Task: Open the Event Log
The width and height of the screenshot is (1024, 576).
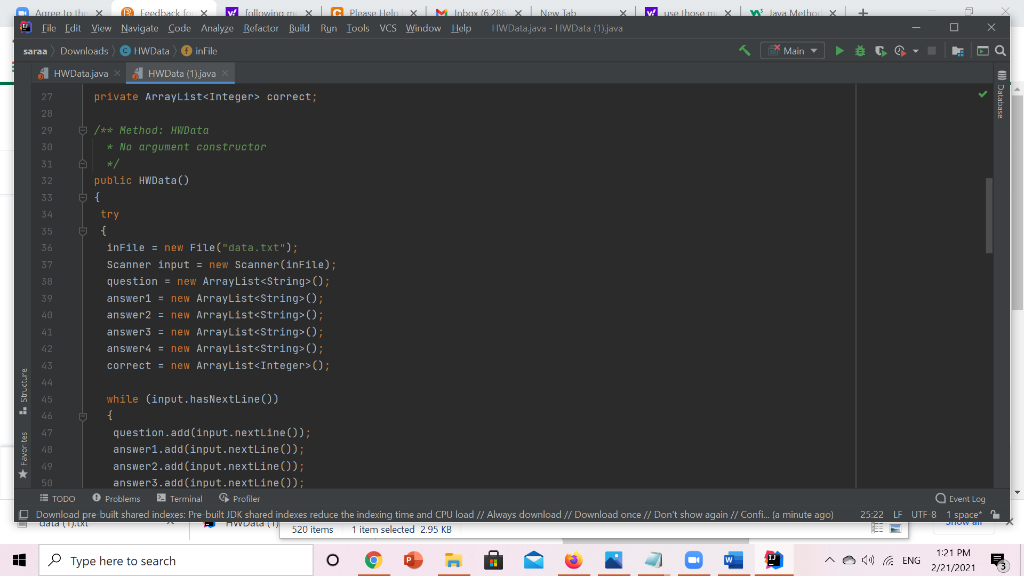Action: coord(960,498)
